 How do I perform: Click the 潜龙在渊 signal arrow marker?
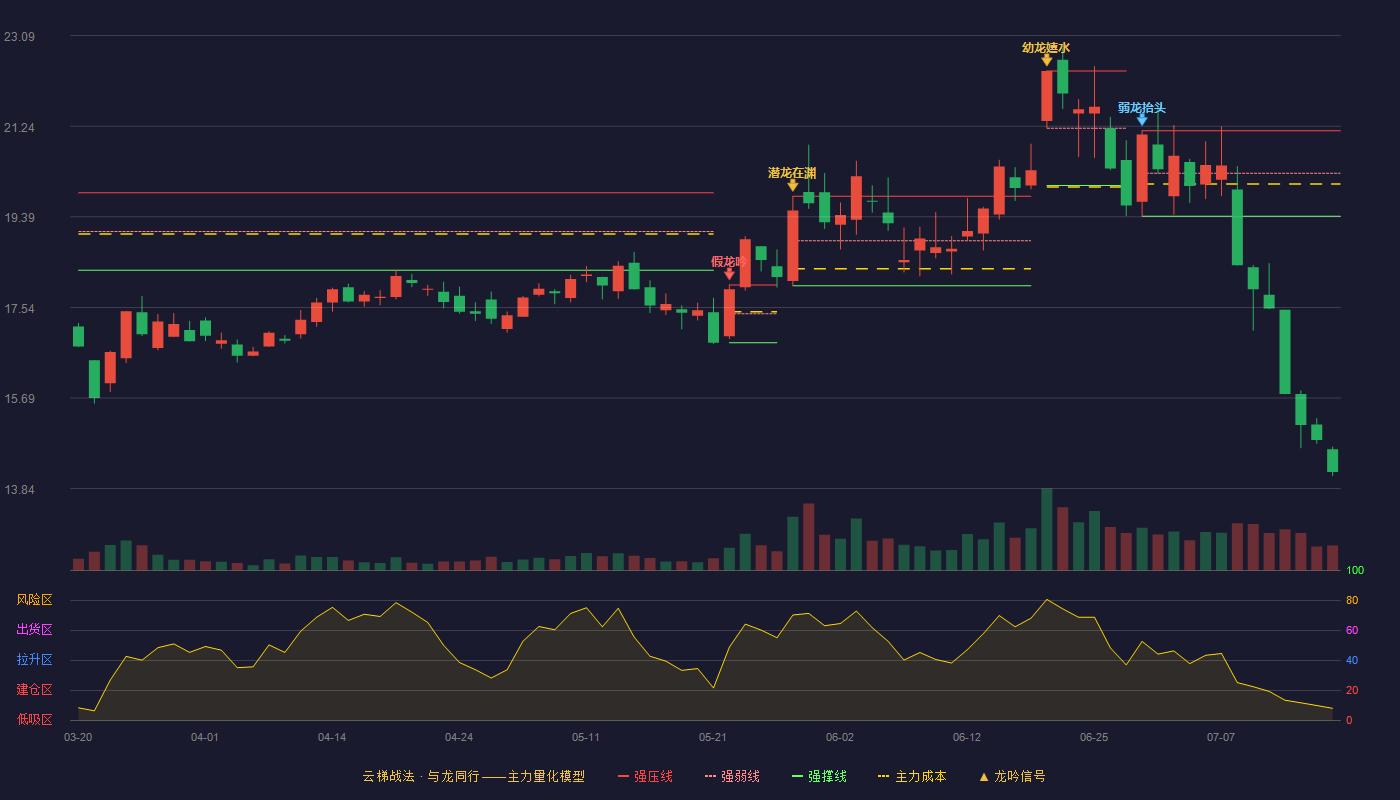click(793, 185)
